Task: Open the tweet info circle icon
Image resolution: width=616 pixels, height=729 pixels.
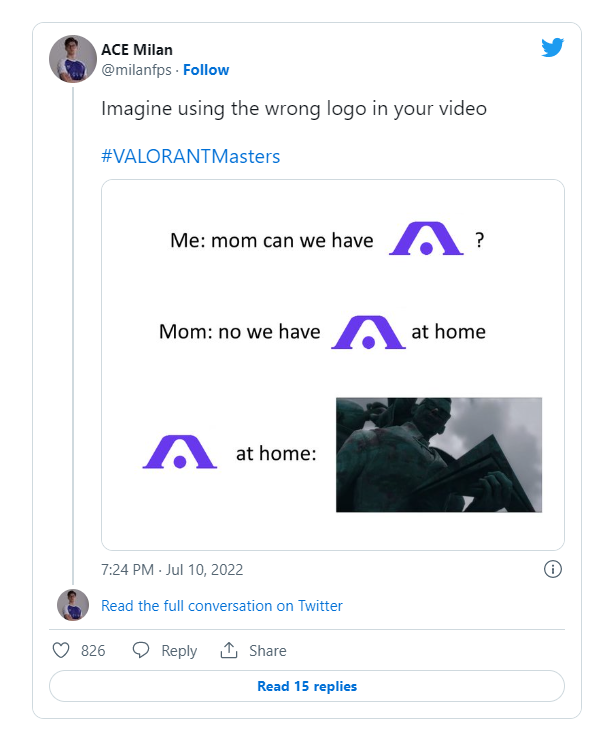Action: (x=553, y=569)
